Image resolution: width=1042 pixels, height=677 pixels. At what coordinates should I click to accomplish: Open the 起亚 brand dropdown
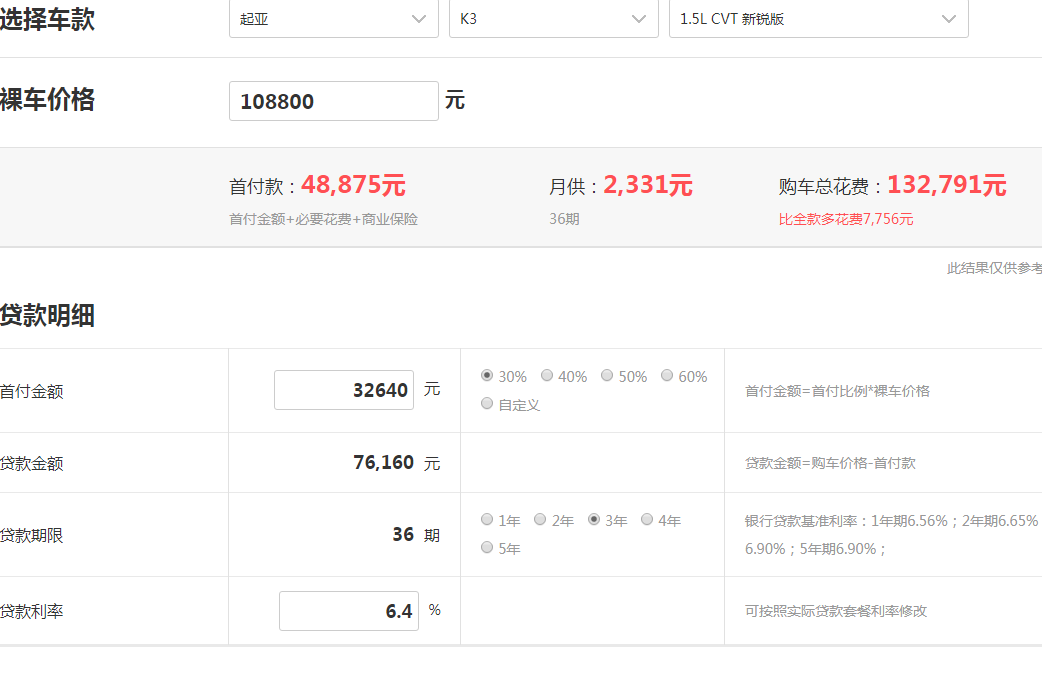point(334,19)
